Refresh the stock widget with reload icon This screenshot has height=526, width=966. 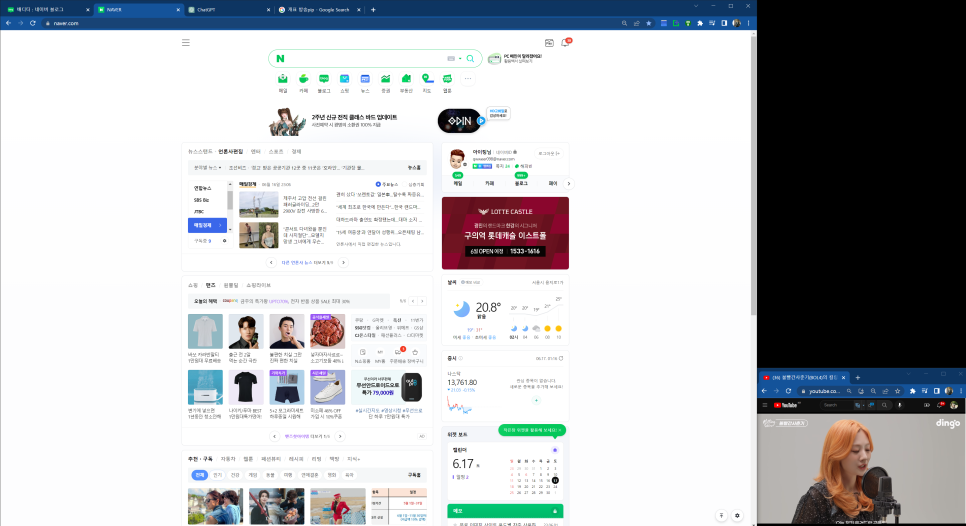tap(561, 358)
